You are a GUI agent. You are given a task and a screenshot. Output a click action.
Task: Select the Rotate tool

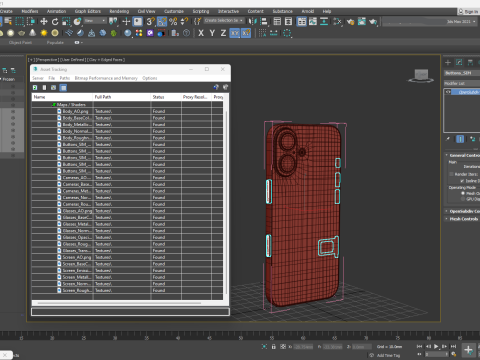tap(55, 22)
